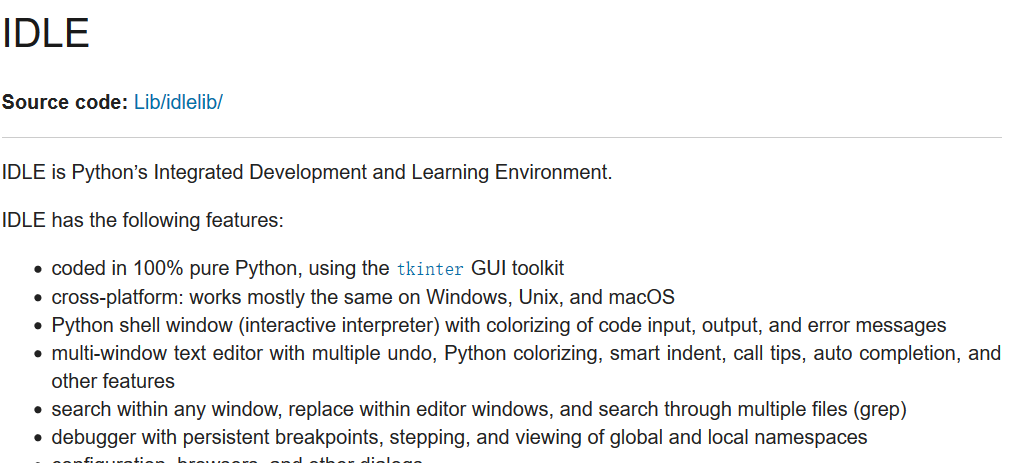
Task: Click the IDLE page heading
Action: pos(45,34)
